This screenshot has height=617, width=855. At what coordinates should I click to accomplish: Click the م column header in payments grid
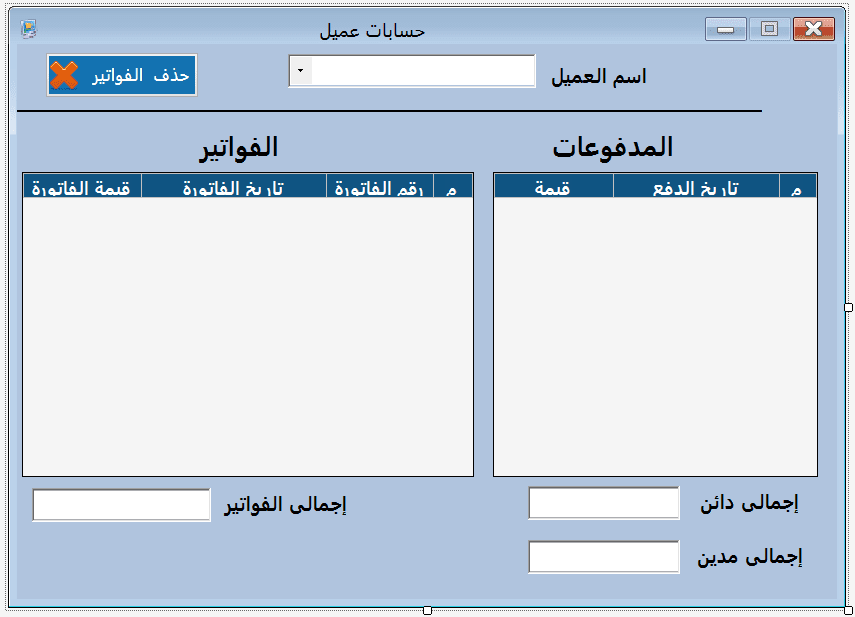[798, 186]
